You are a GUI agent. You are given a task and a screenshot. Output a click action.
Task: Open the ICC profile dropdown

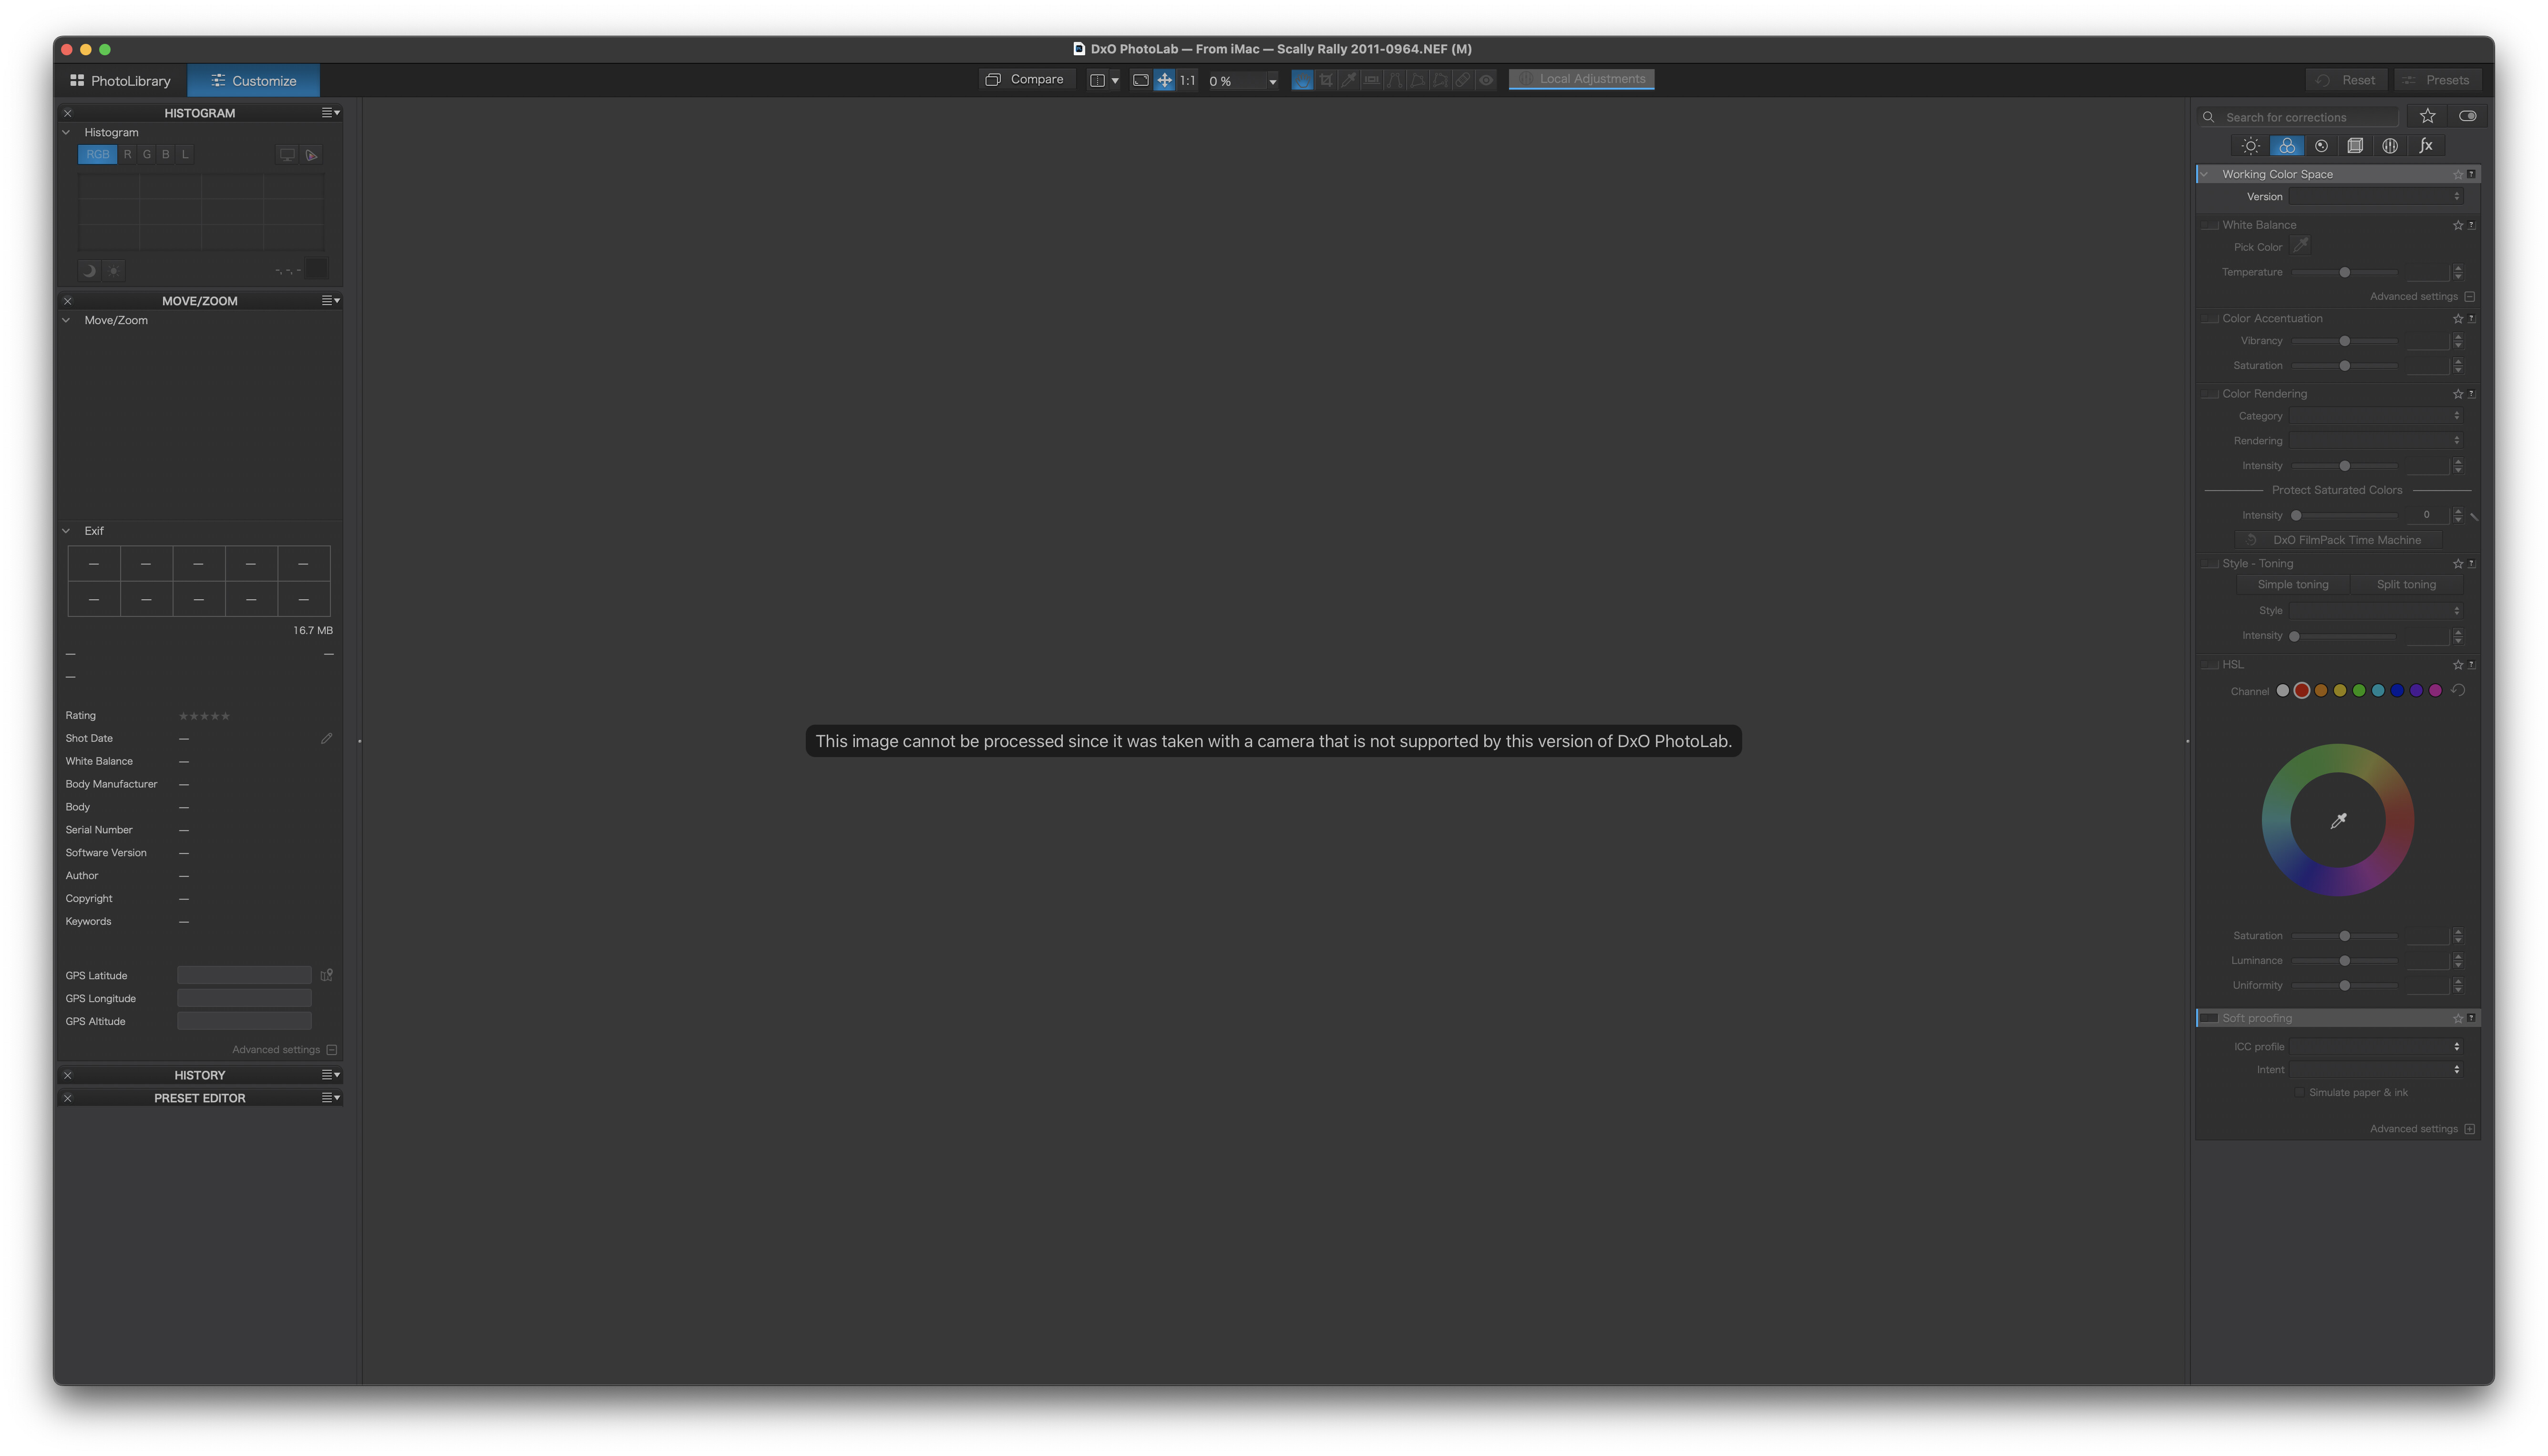point(2375,1046)
